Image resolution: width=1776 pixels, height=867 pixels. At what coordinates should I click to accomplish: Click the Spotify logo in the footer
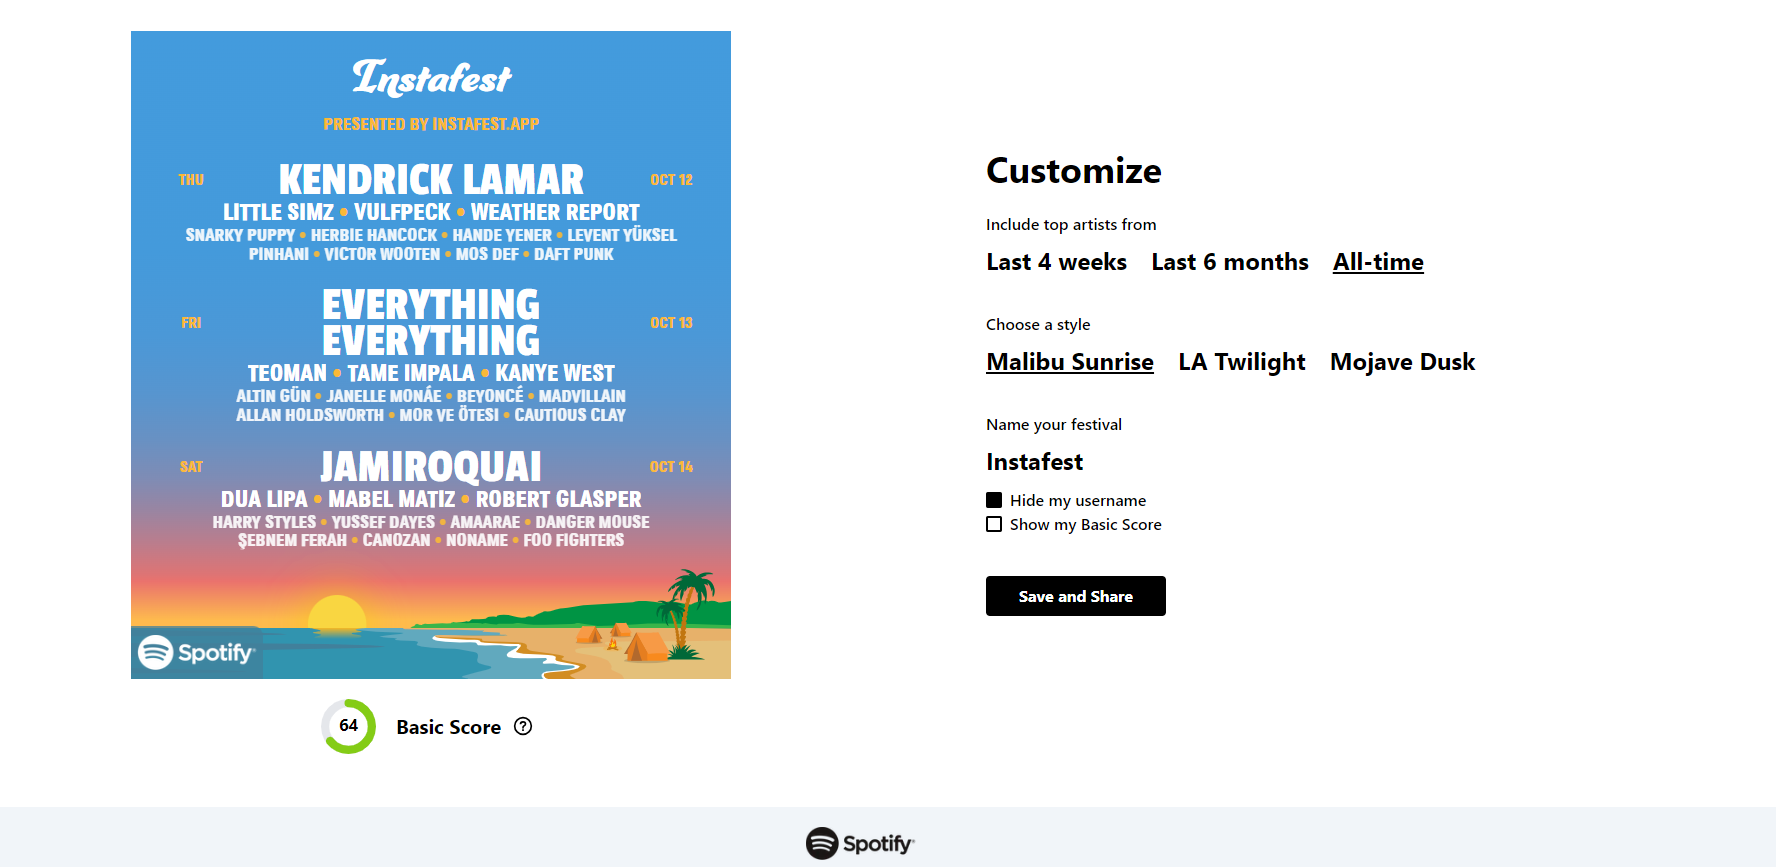(860, 843)
